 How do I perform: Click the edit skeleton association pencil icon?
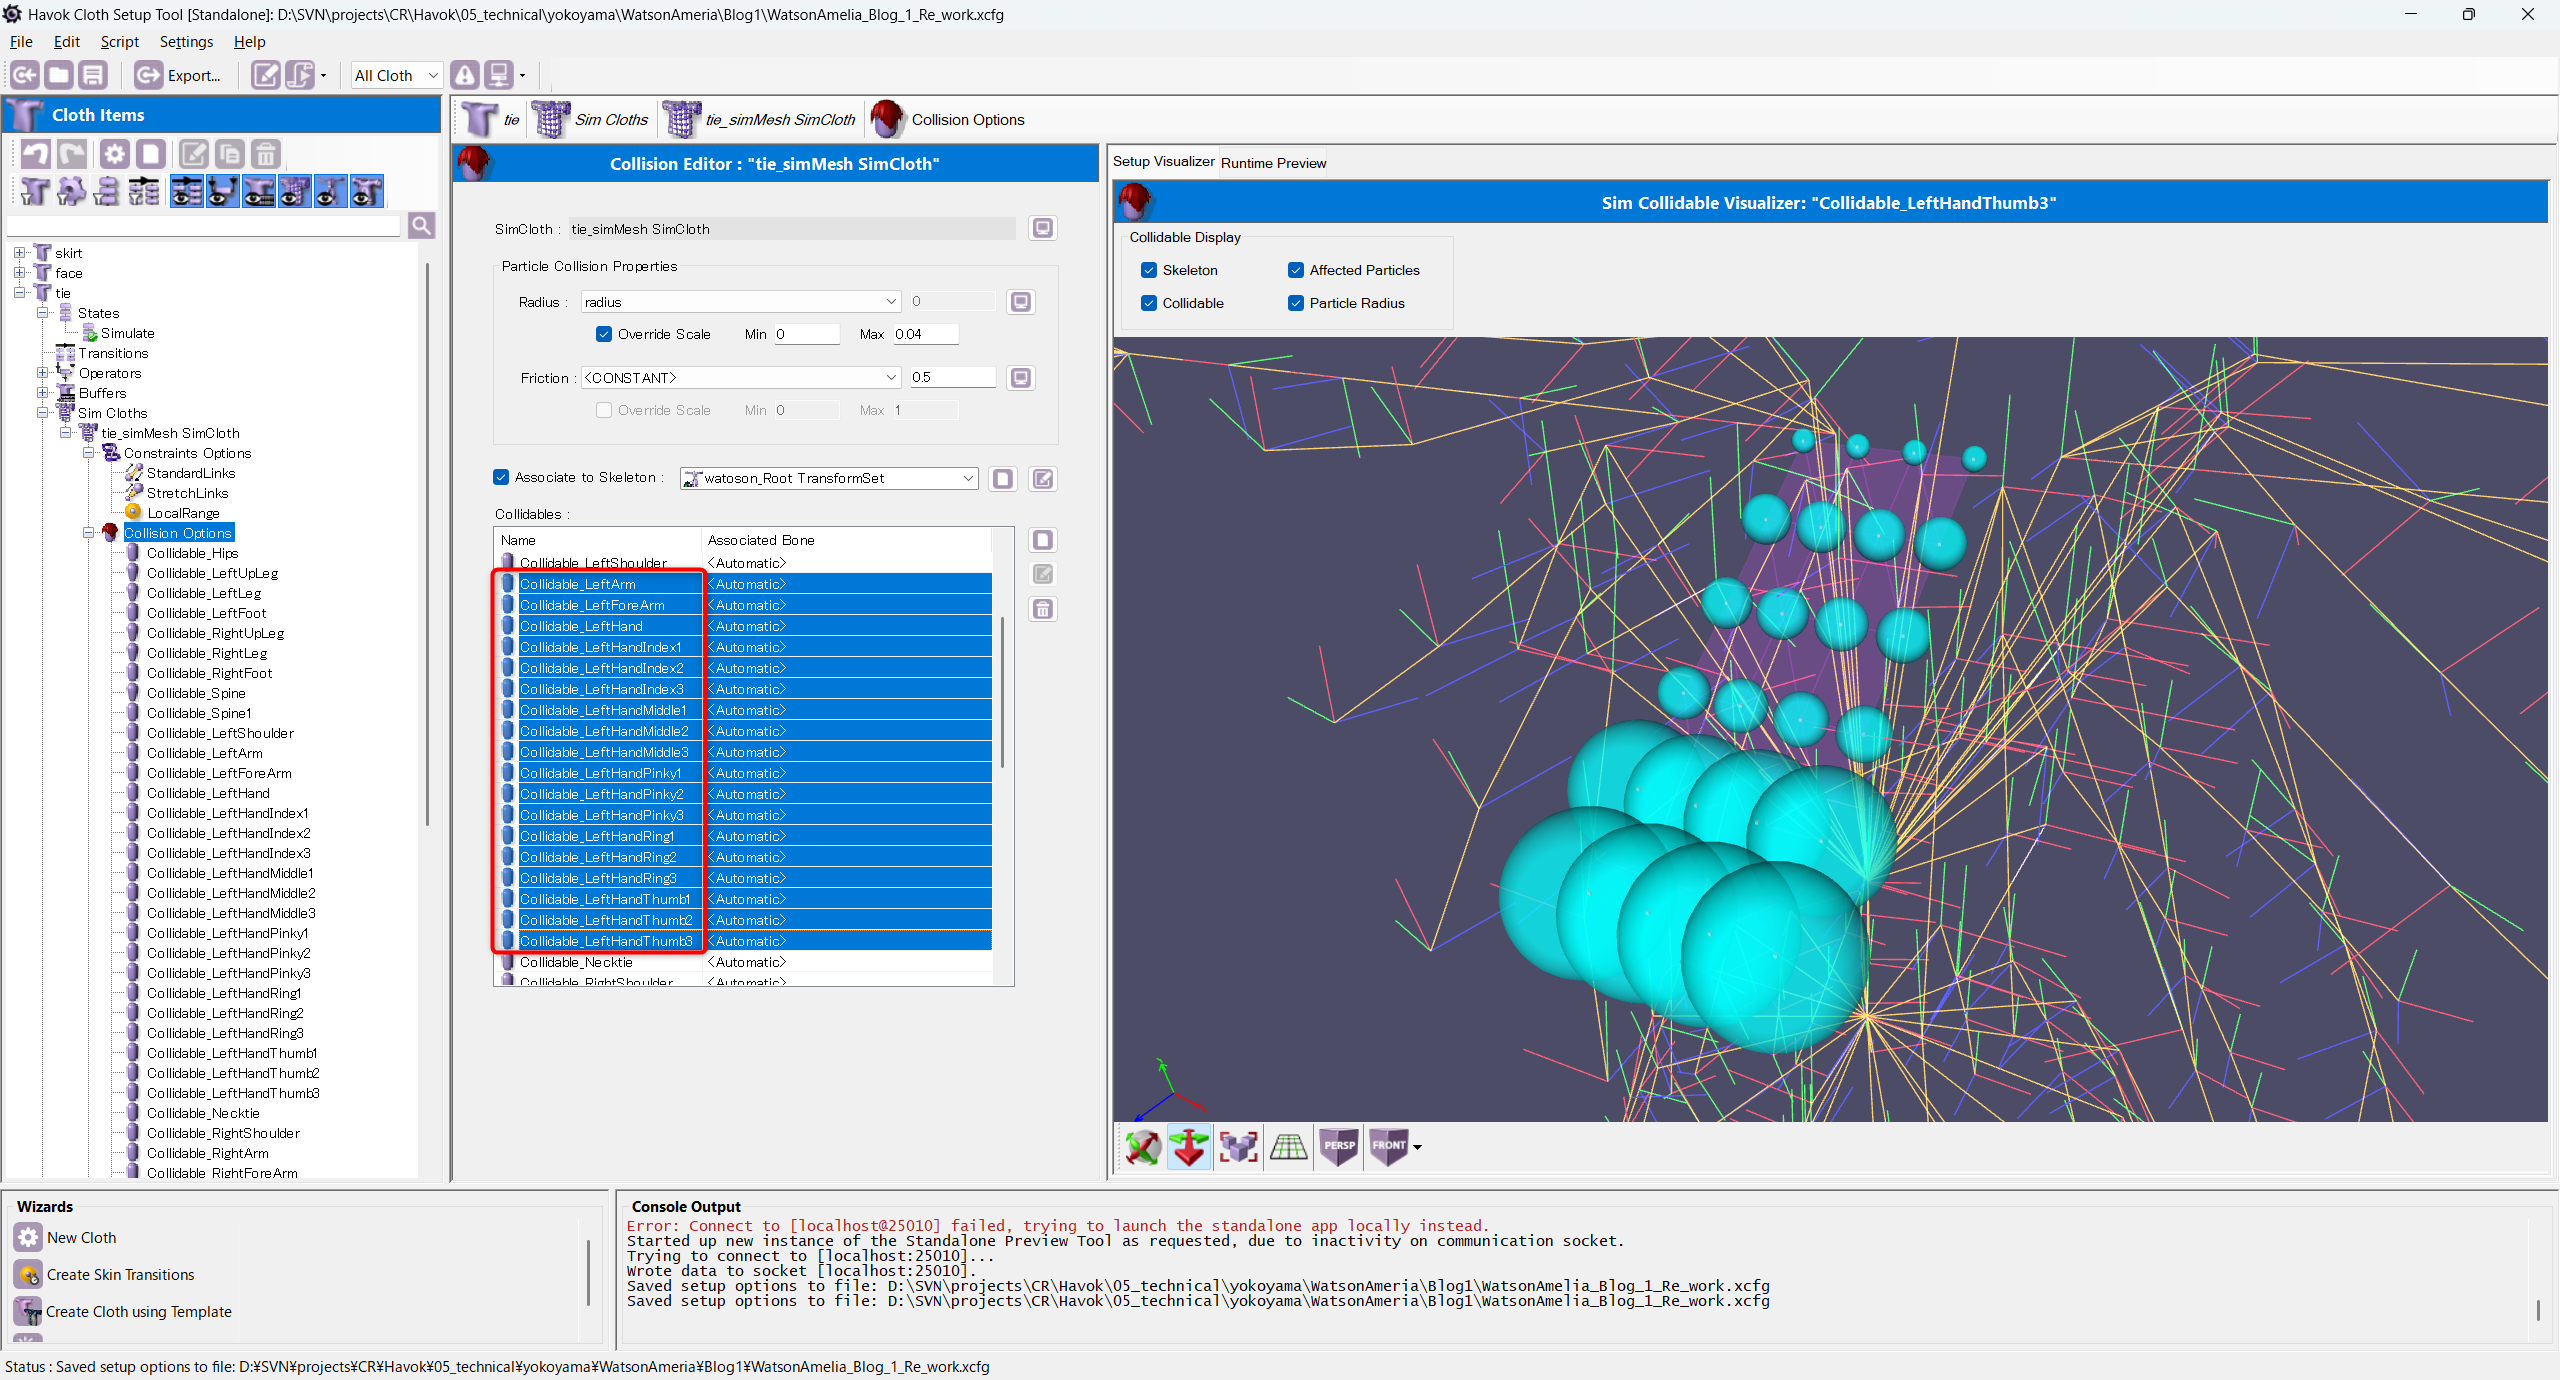[1042, 479]
